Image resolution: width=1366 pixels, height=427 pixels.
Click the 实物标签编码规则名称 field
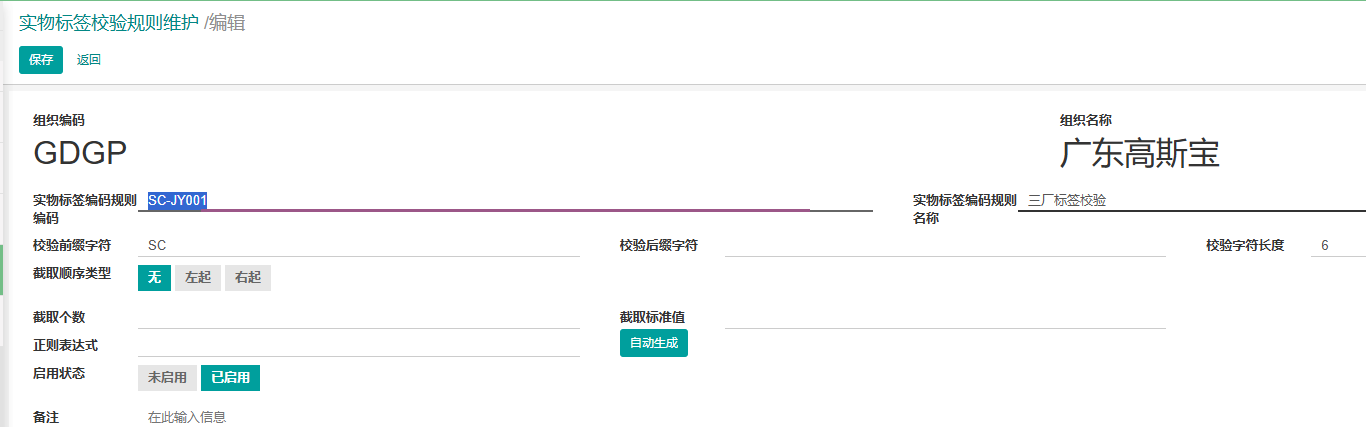point(1190,201)
